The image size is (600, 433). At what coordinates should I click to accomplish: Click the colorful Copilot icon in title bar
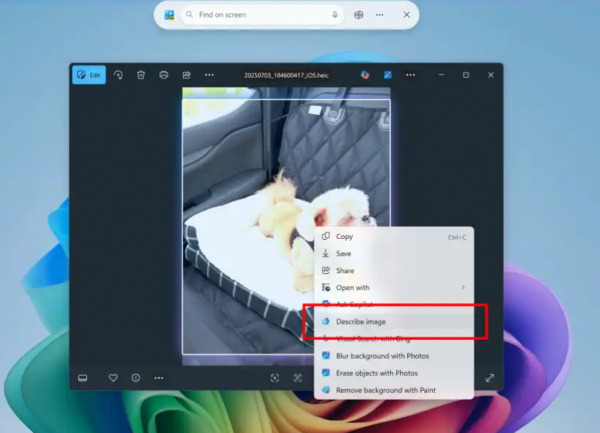pos(365,75)
